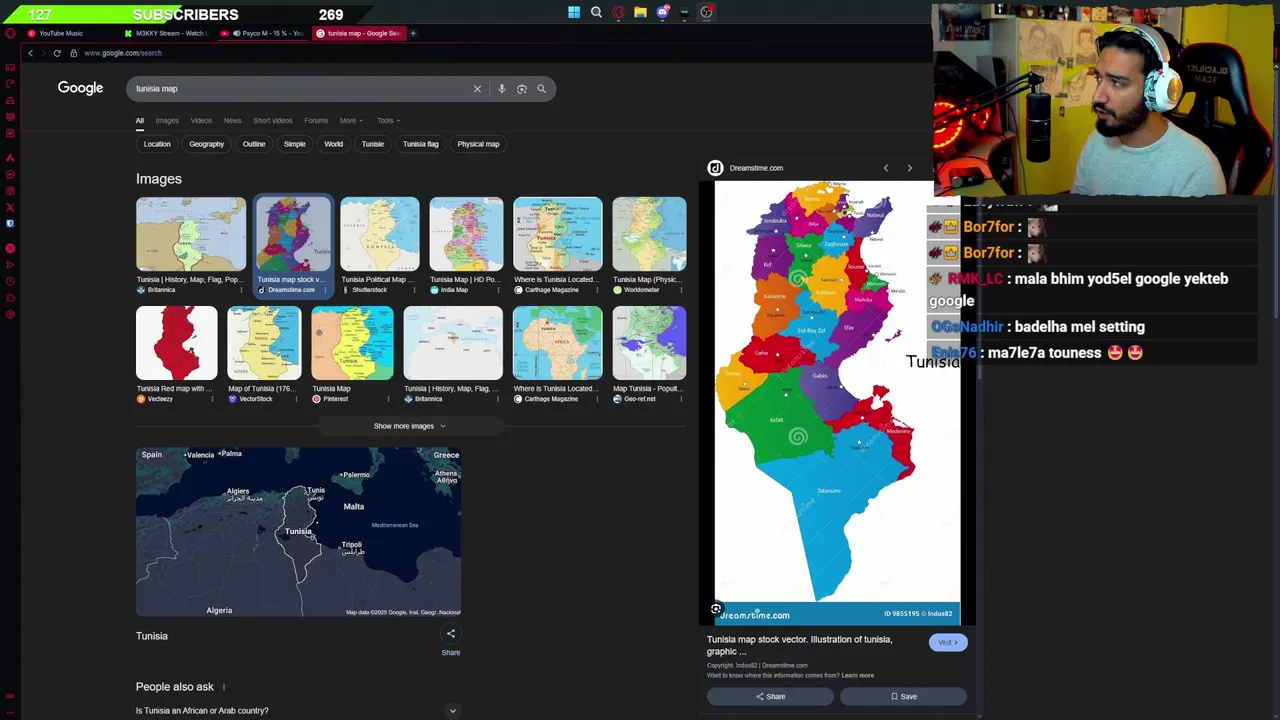This screenshot has width=1280, height=720.
Task: Click the Physical map filter chip
Action: [x=478, y=144]
